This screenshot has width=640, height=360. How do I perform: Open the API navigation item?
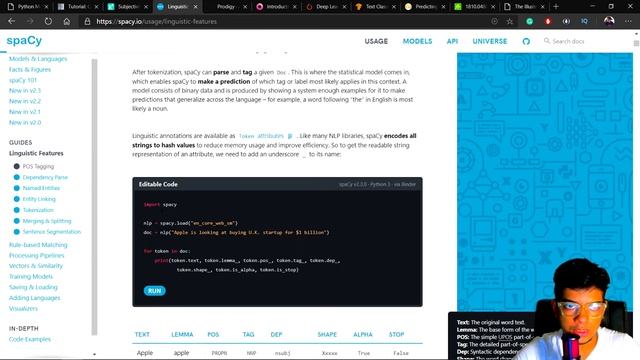[x=452, y=41]
